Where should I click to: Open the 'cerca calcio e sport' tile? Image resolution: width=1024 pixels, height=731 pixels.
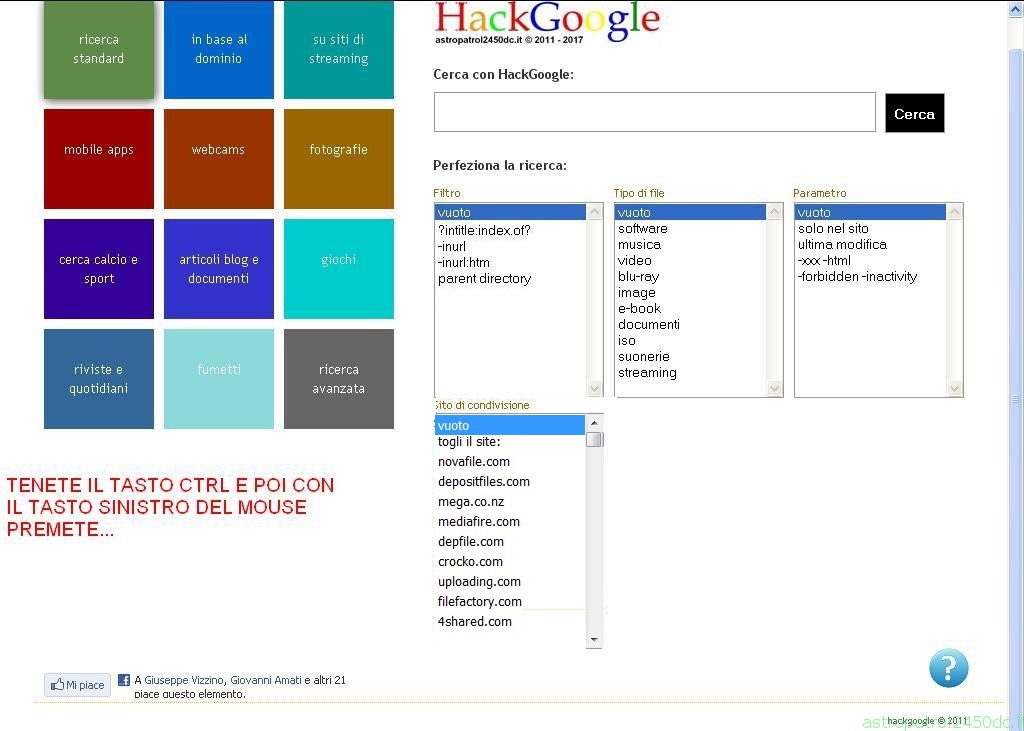click(x=99, y=268)
